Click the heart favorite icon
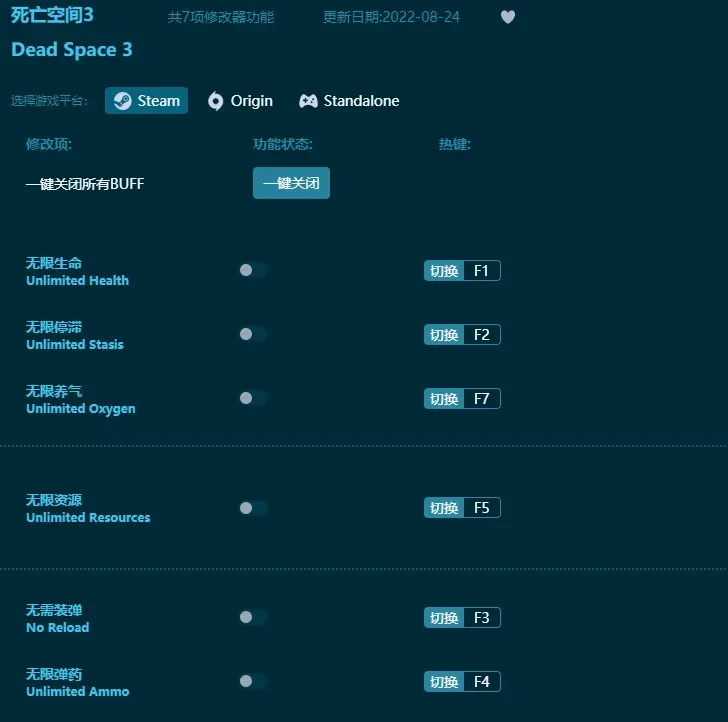The height and width of the screenshot is (722, 728). [507, 17]
